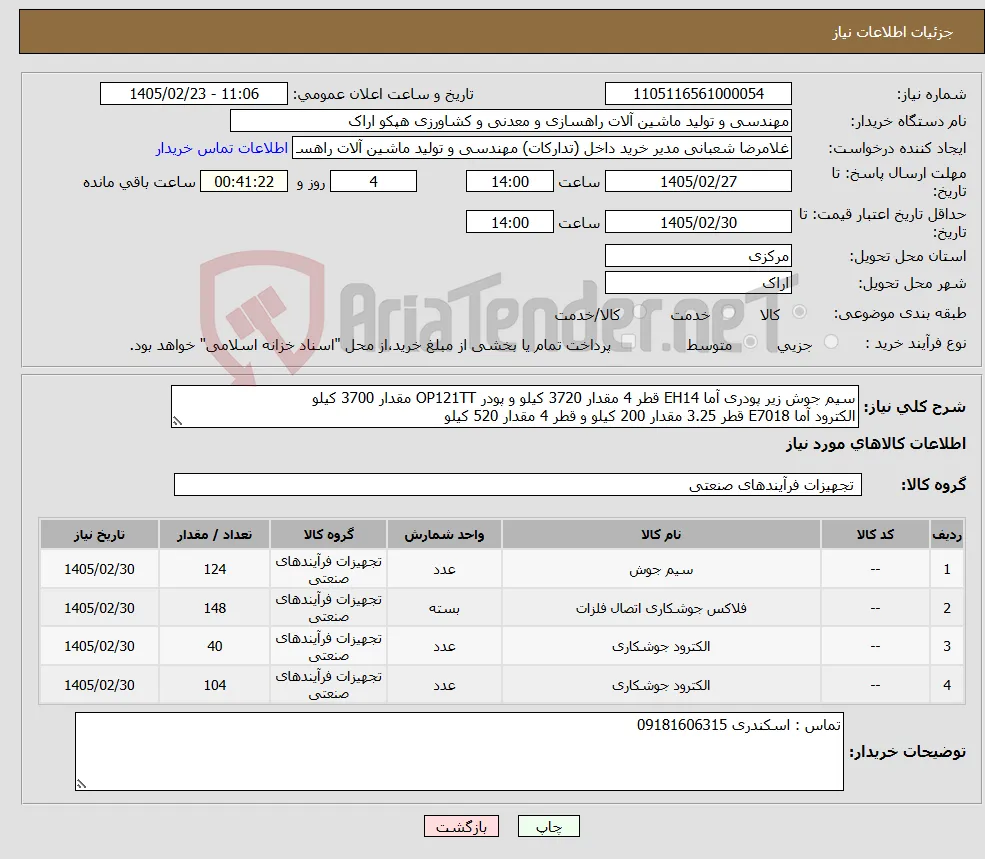Click the buyer notes textarea resize handle
Image resolution: width=985 pixels, height=859 pixels.
pyautogui.click(x=82, y=784)
